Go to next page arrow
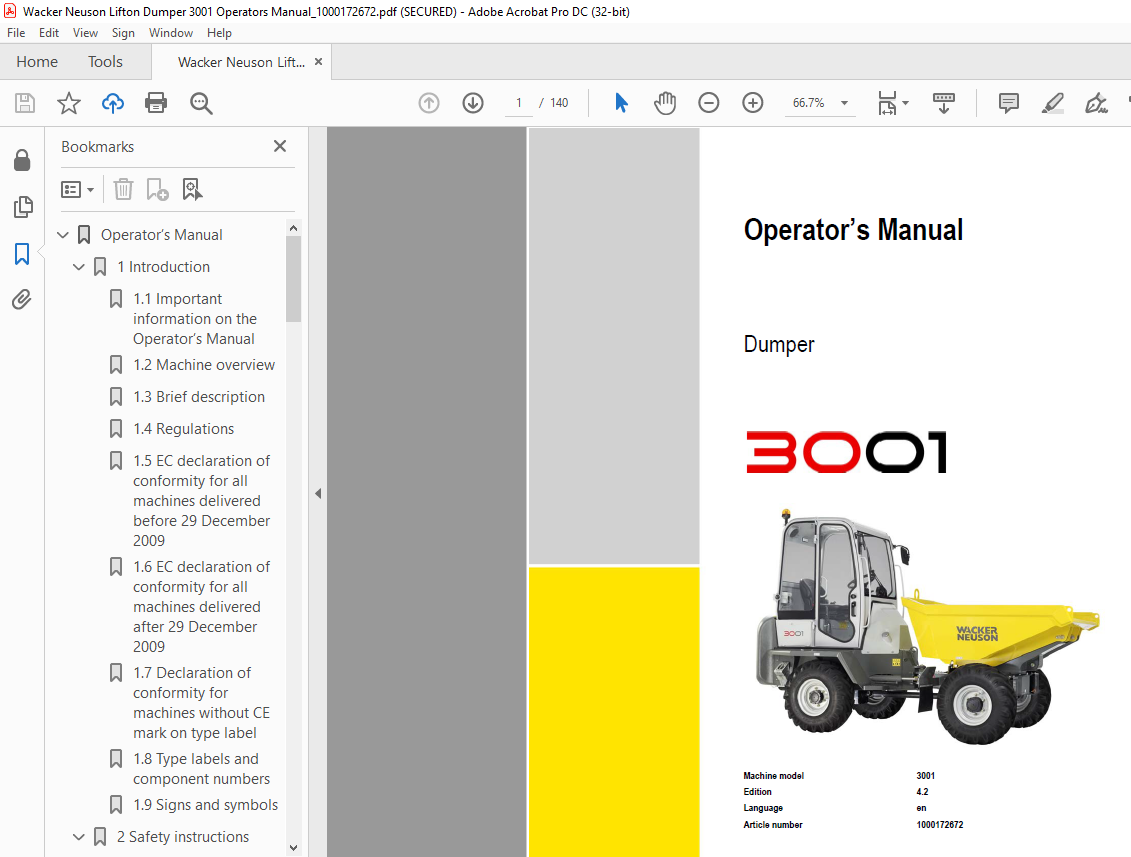 click(x=472, y=103)
